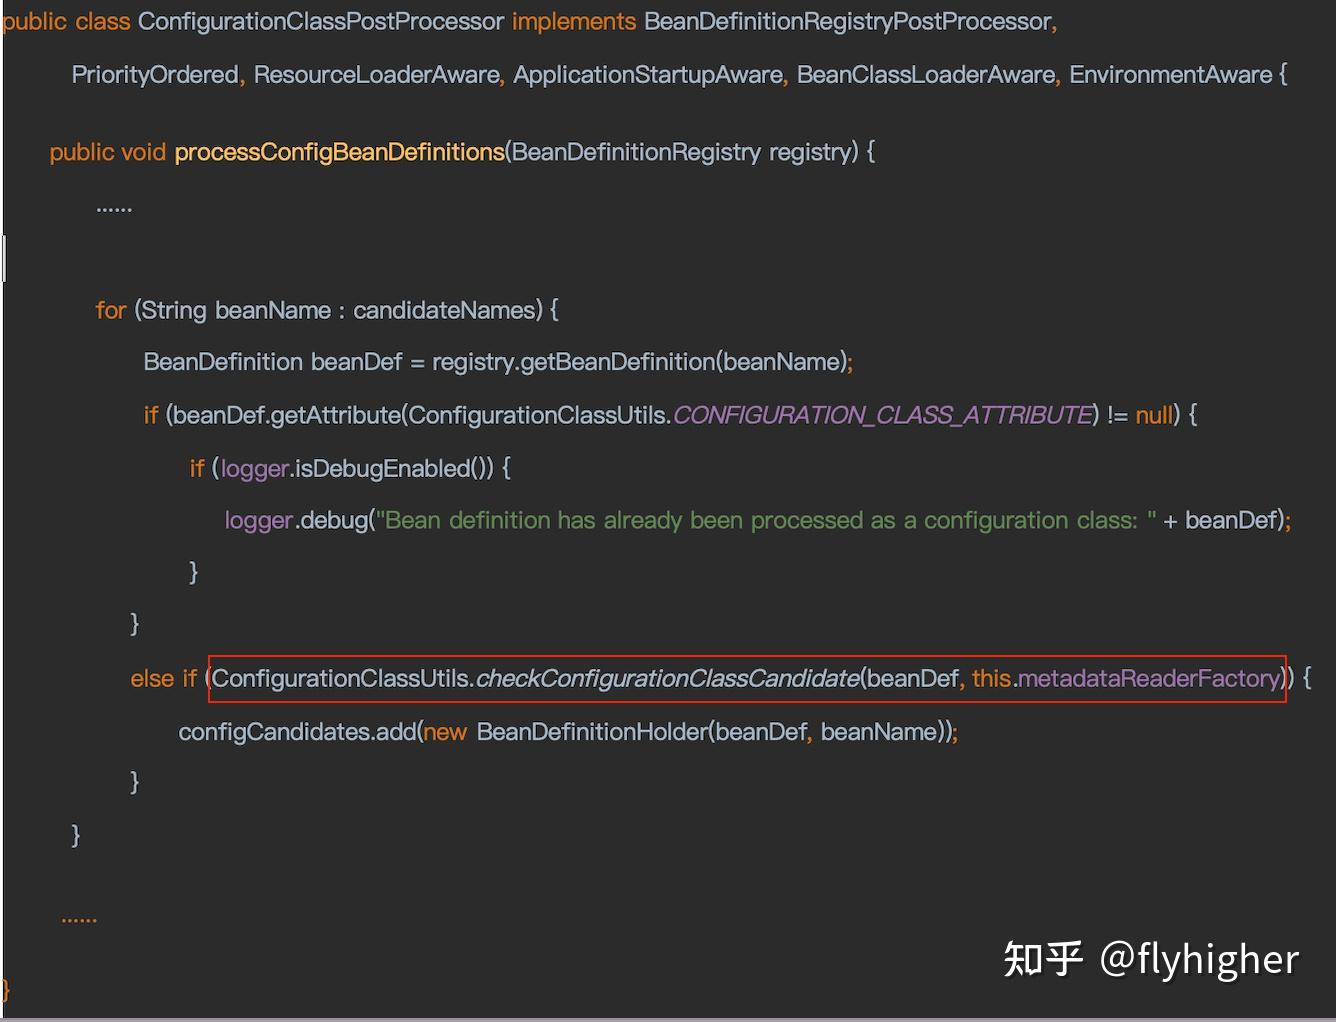Select the PriorityOrdered interface
Viewport: 1336px width, 1022px height.
(x=155, y=75)
